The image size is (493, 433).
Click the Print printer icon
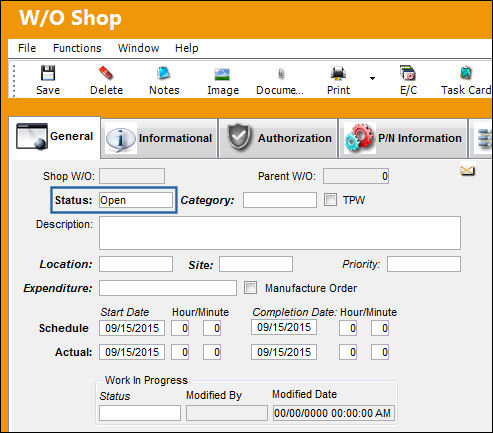338,73
